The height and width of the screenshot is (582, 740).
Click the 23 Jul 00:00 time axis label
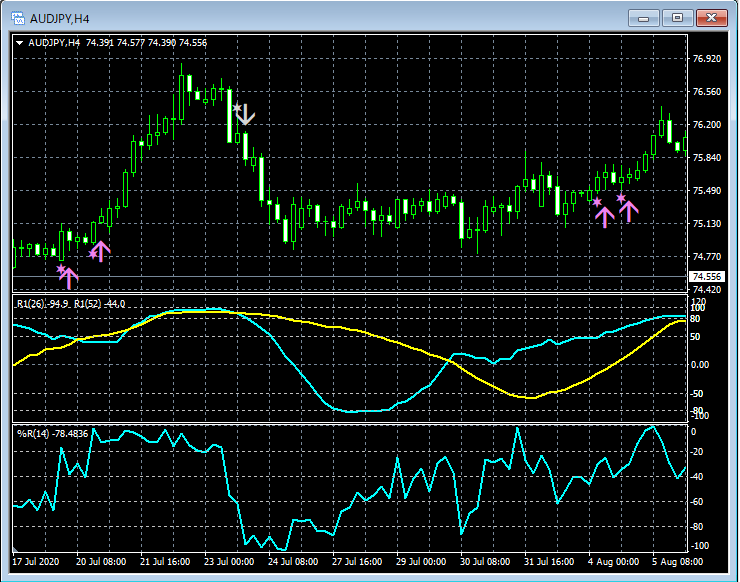(x=229, y=562)
